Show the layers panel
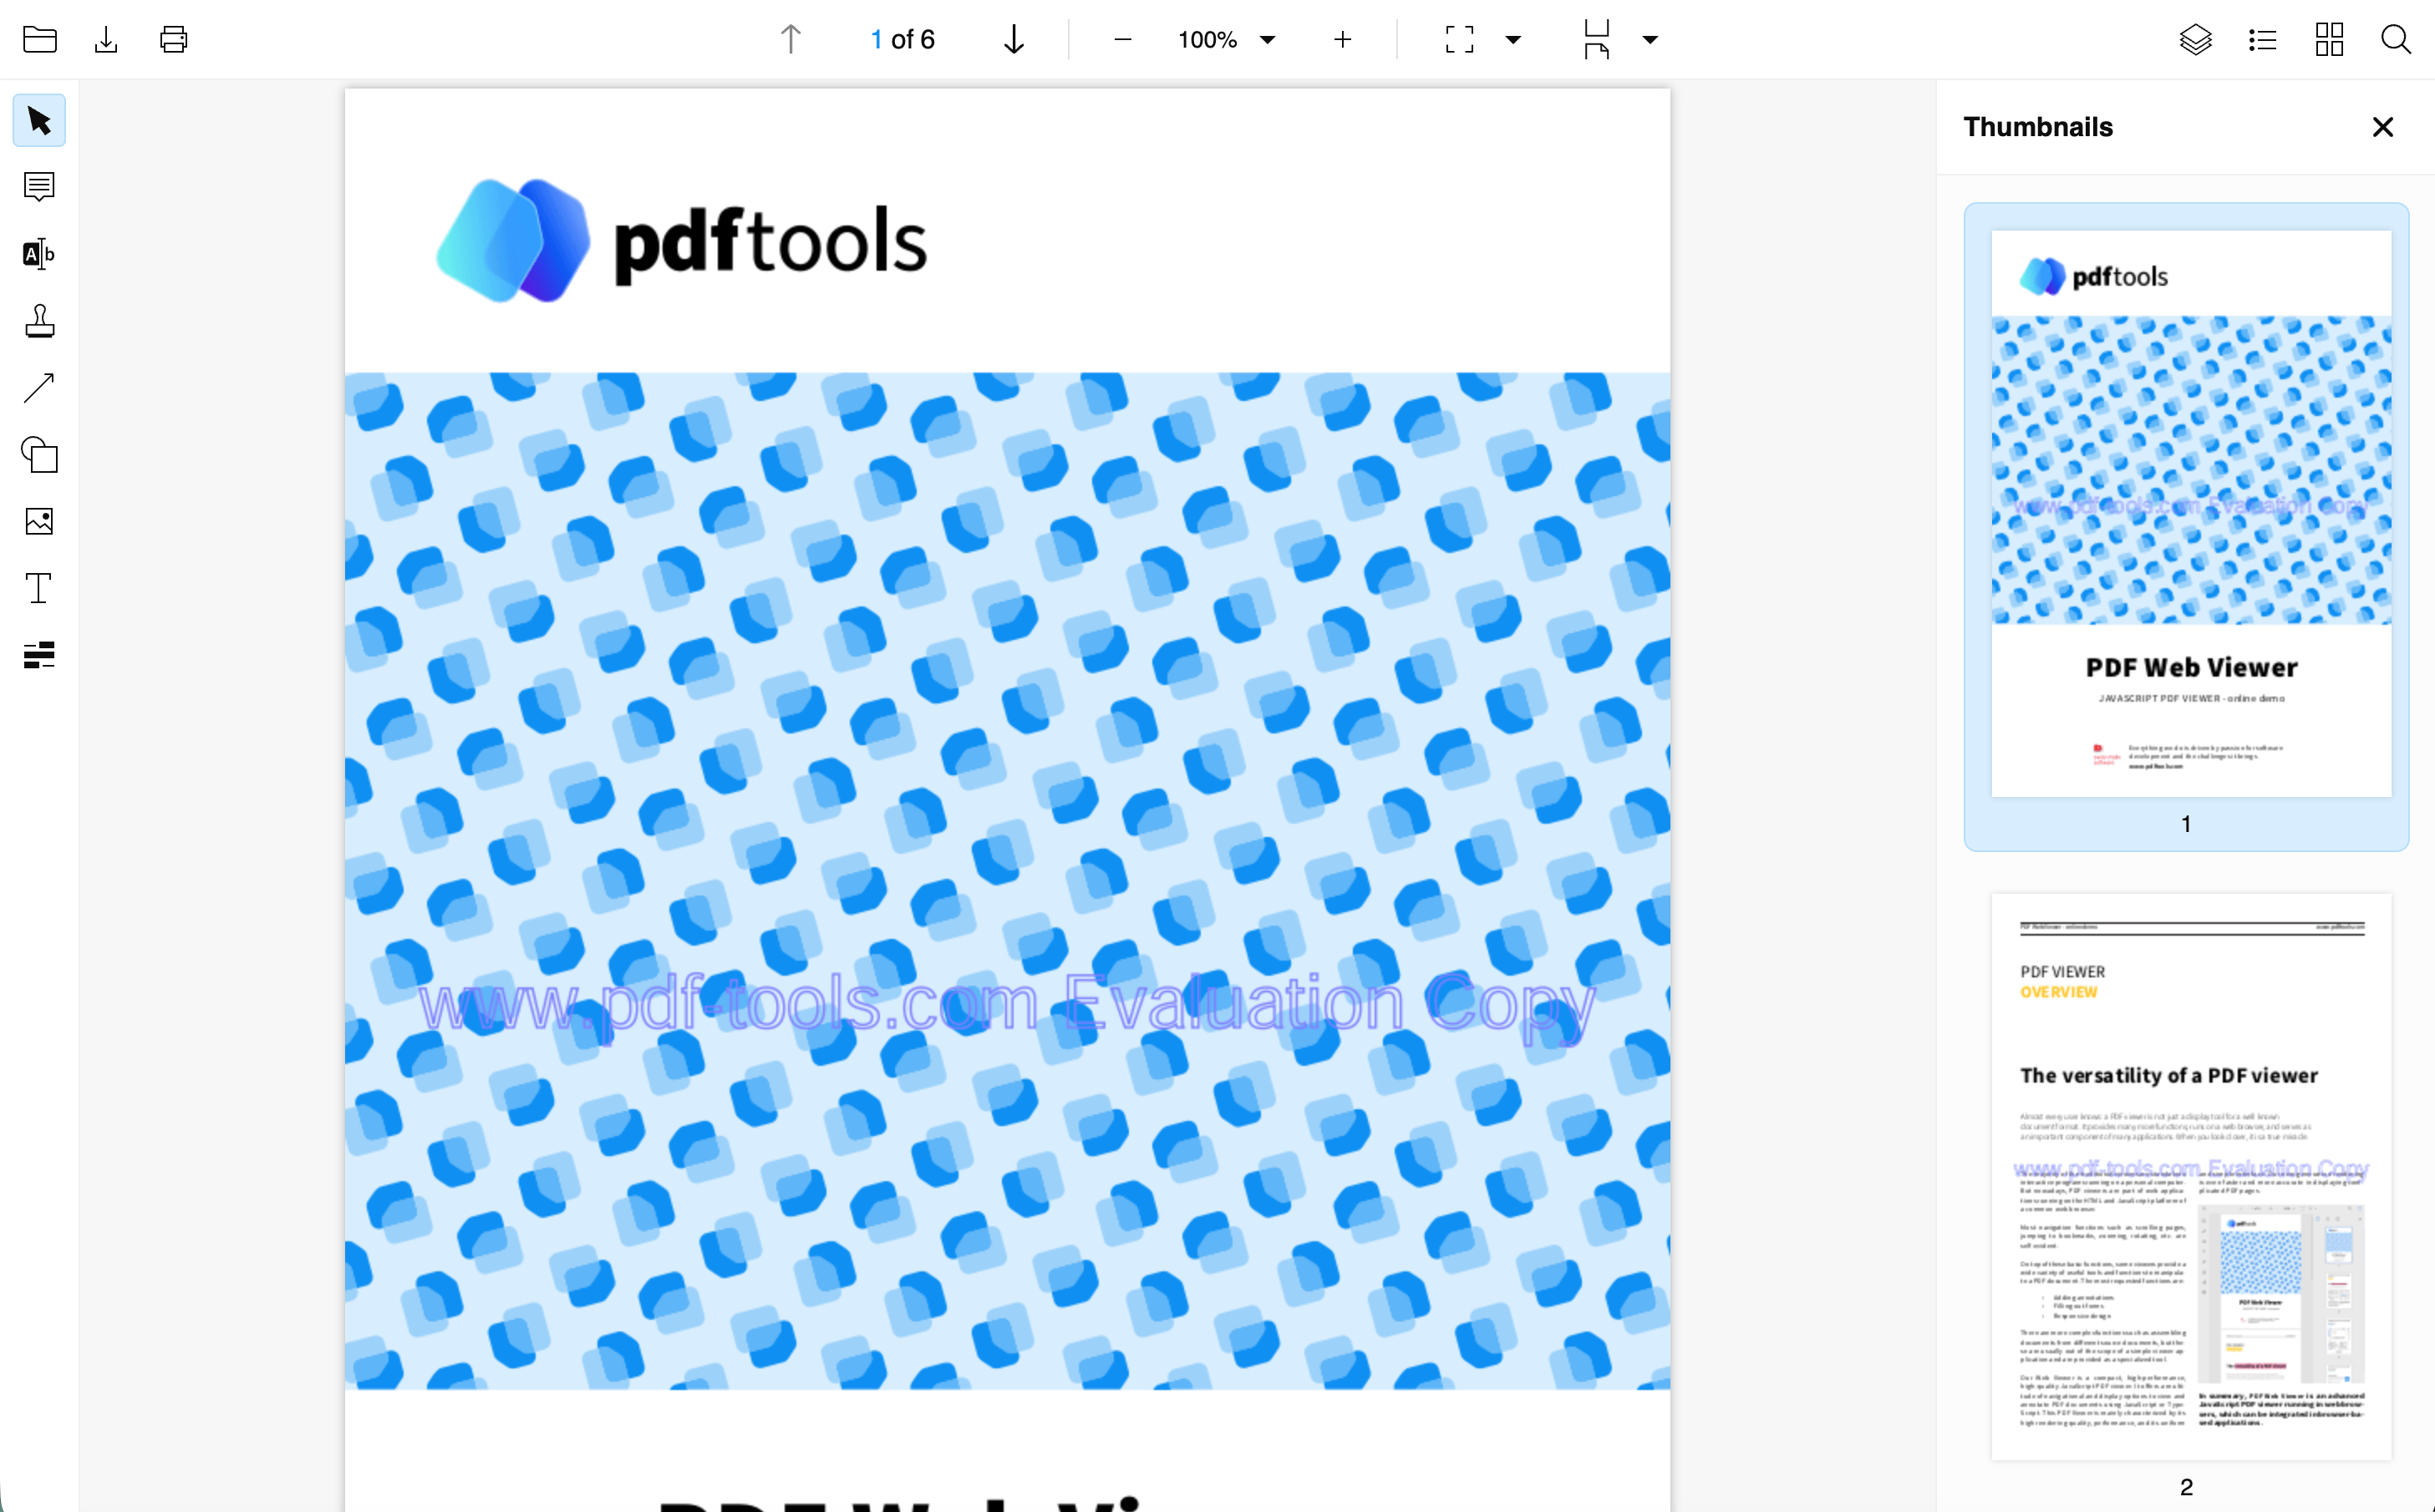 (2196, 39)
